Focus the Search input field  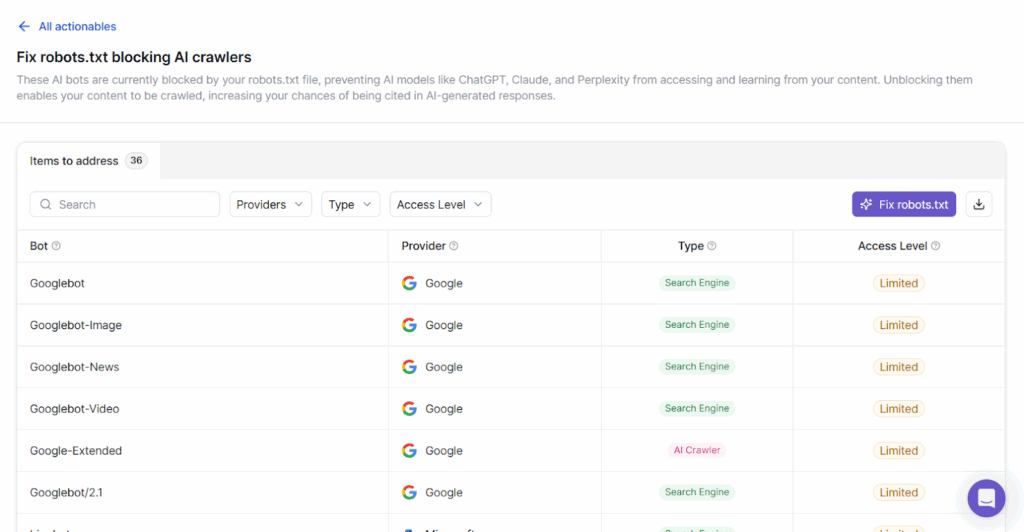[125, 204]
